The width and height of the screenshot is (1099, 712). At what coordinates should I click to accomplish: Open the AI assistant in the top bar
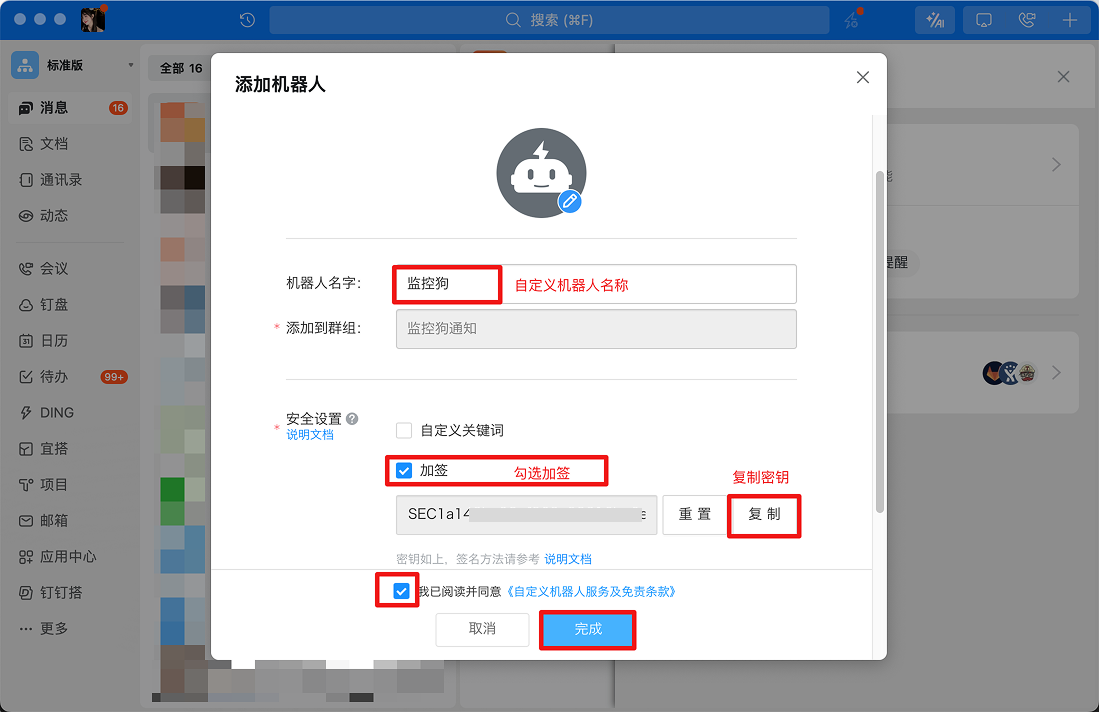[x=934, y=20]
